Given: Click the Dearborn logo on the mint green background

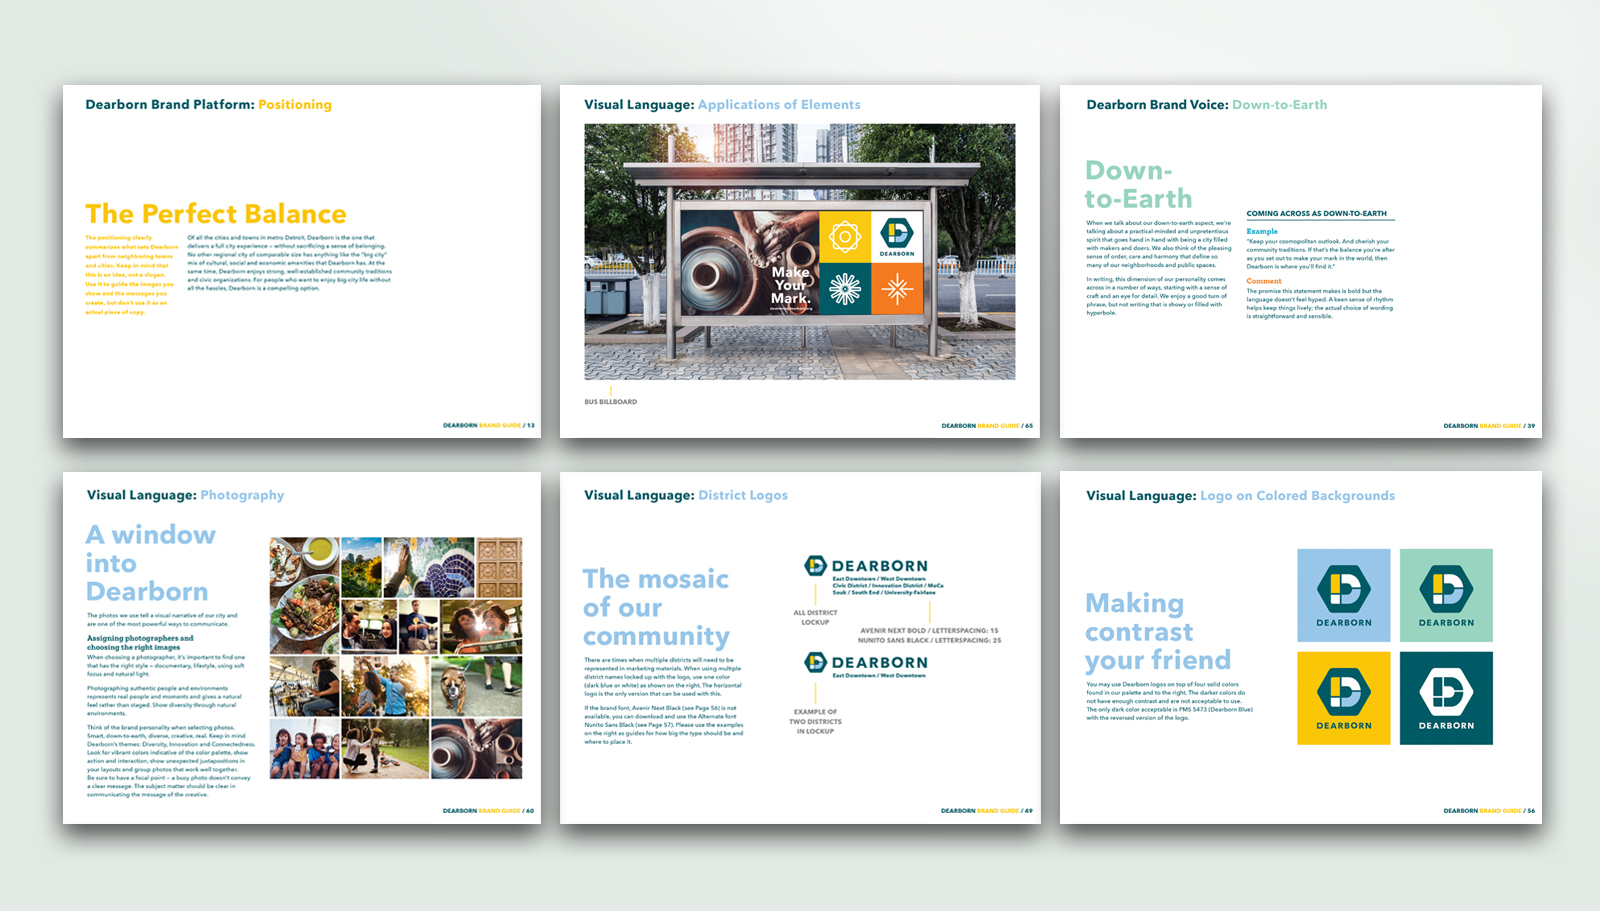Looking at the screenshot, I should 1446,595.
